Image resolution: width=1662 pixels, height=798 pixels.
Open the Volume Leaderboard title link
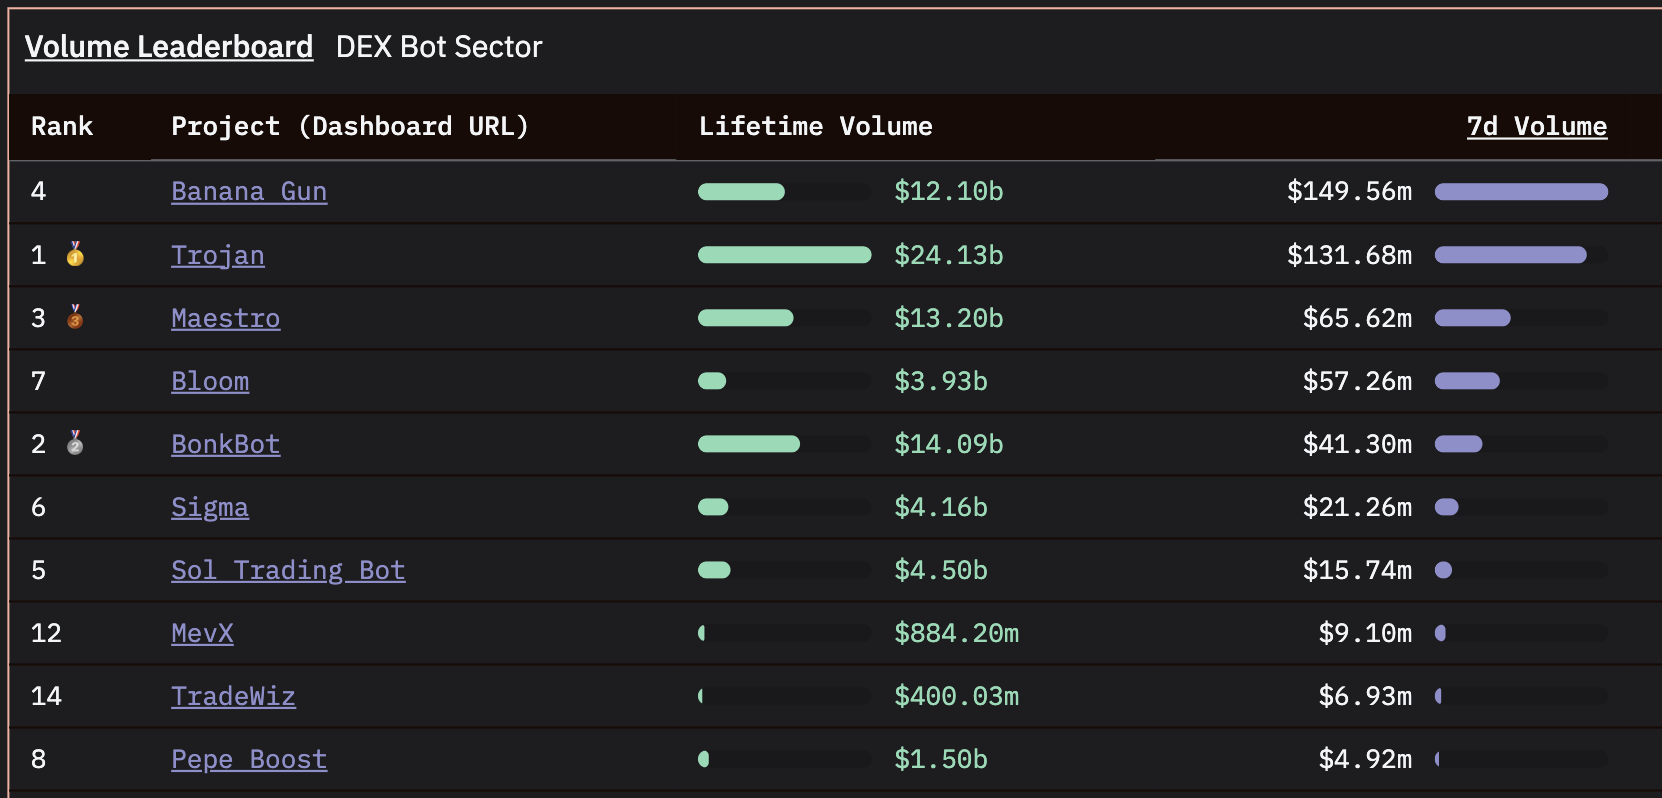169,47
